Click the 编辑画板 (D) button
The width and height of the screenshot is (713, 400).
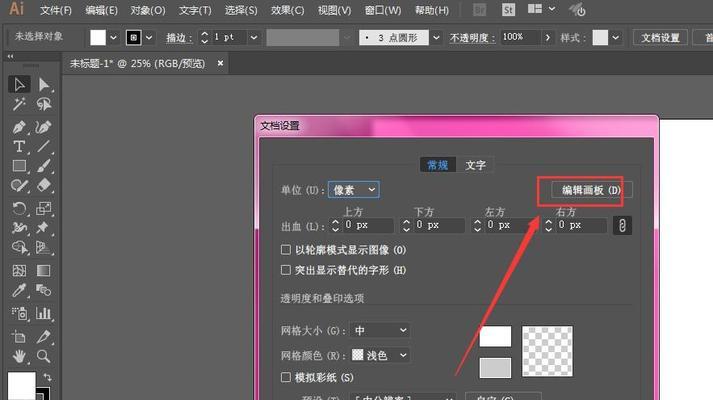pyautogui.click(x=591, y=190)
